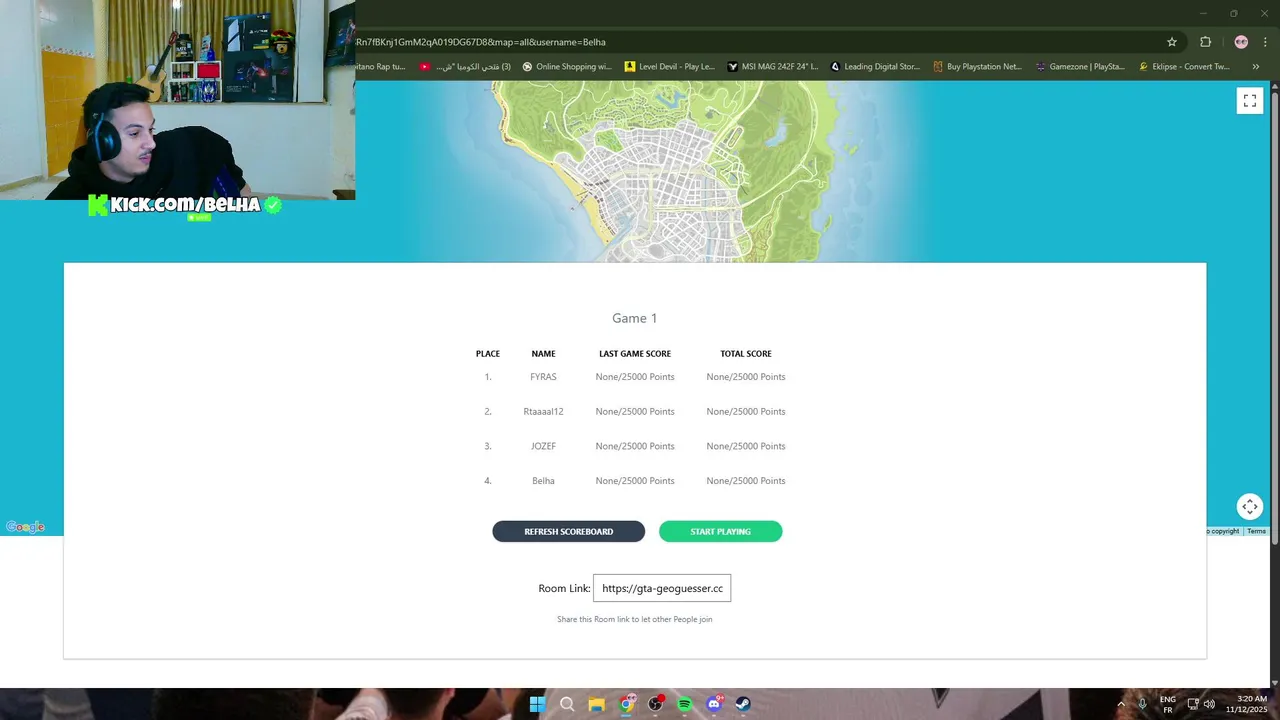Toggle fullscreen map view icon
The image size is (1280, 720).
(x=1249, y=100)
